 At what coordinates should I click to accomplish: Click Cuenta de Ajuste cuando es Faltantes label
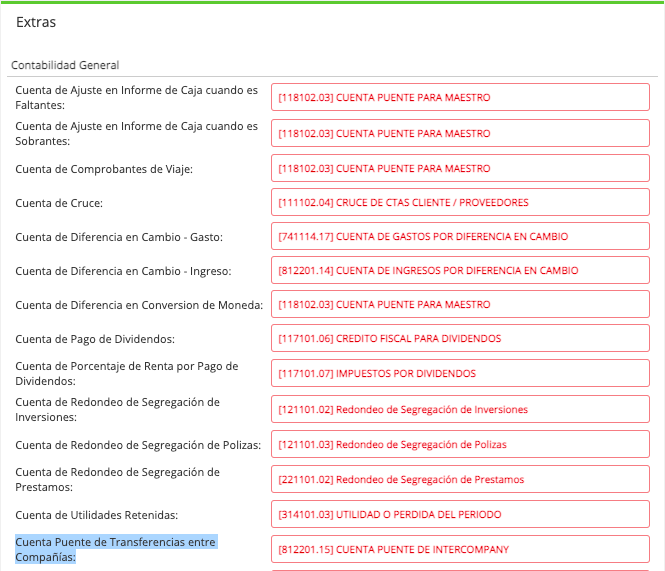[x=137, y=97]
